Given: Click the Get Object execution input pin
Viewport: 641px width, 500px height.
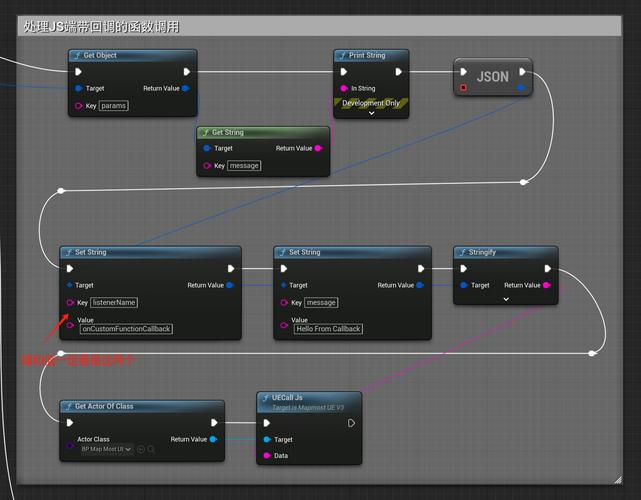Looking at the screenshot, I should point(78,72).
